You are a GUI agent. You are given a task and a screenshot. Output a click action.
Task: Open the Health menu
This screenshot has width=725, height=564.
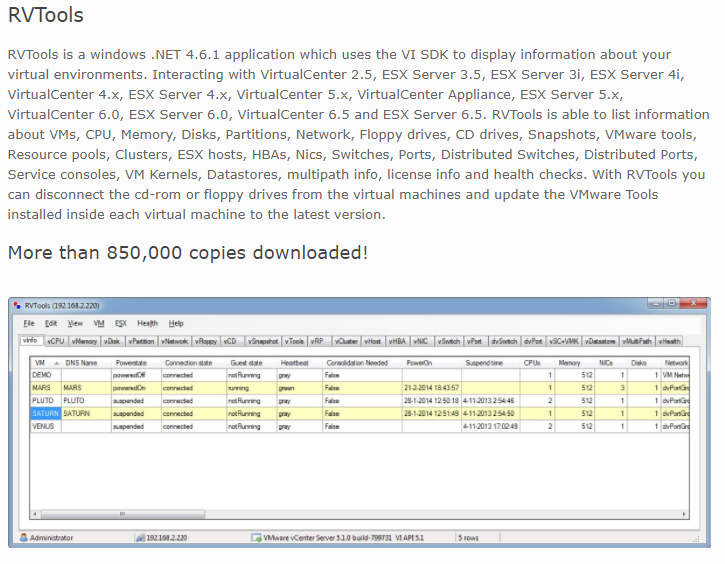[147, 323]
